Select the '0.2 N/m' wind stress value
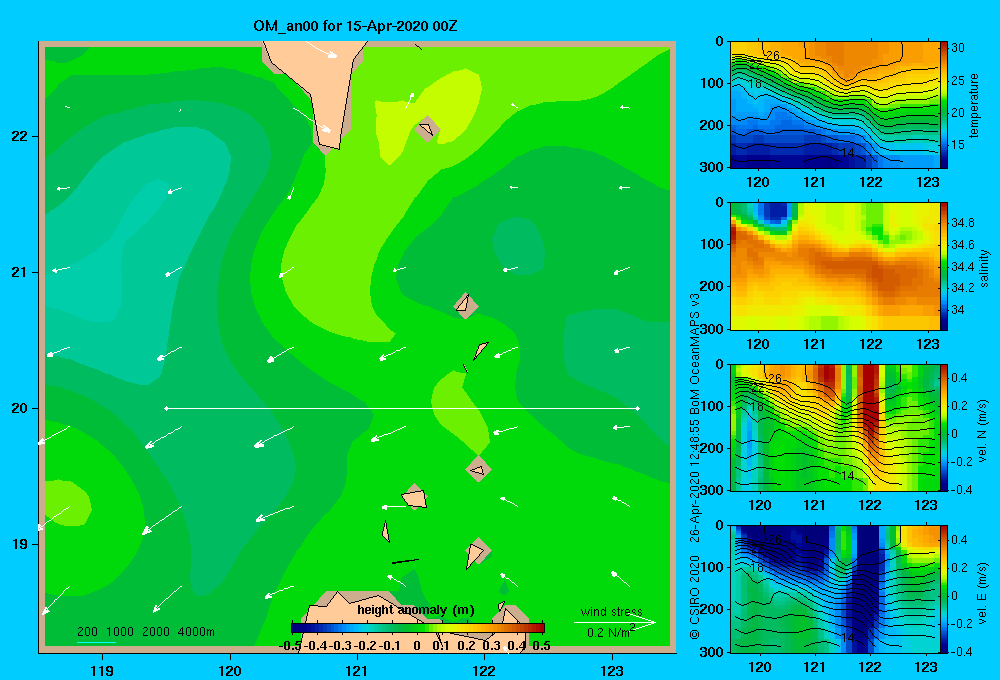The height and width of the screenshot is (680, 1000). 610,632
